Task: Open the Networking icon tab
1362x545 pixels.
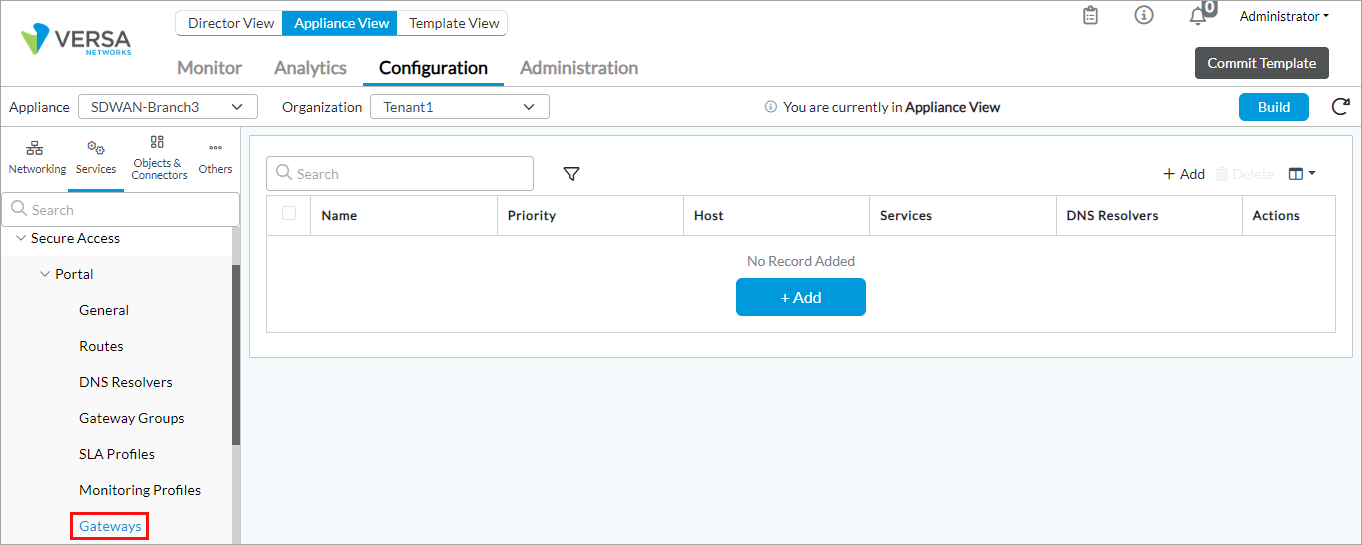Action: tap(37, 158)
